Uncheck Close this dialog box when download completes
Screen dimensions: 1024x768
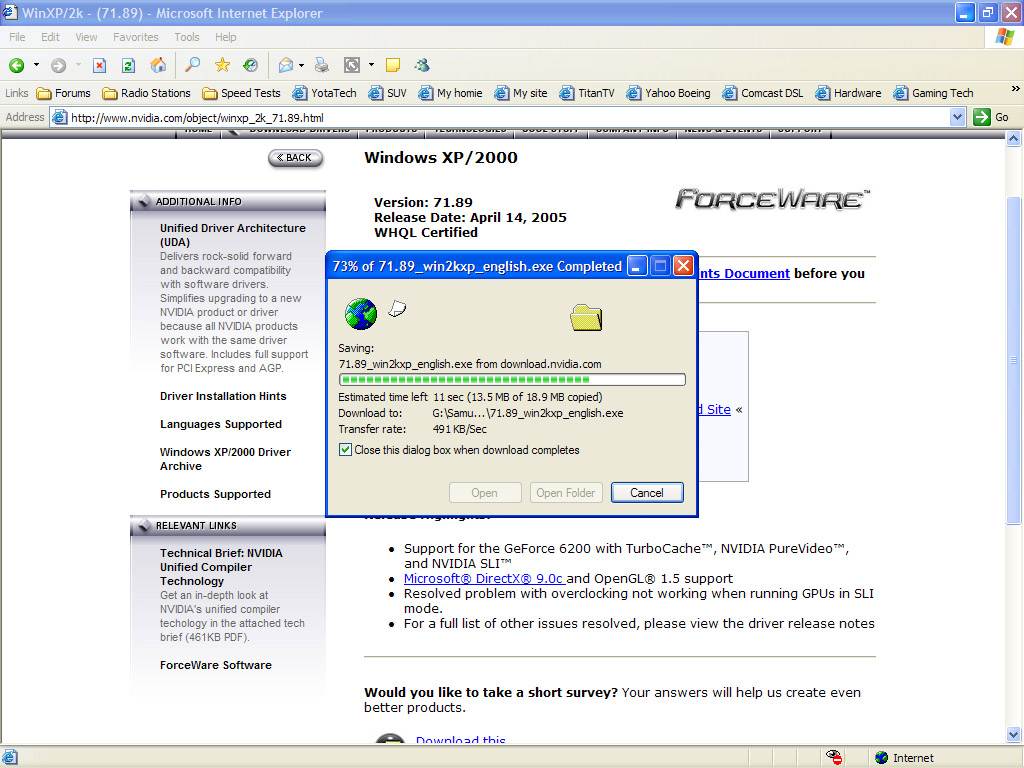point(346,450)
